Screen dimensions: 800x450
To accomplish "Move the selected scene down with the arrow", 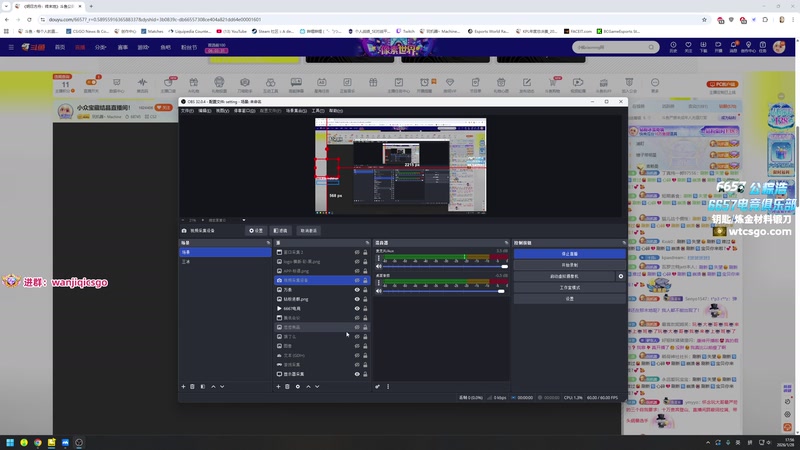I will (222, 387).
